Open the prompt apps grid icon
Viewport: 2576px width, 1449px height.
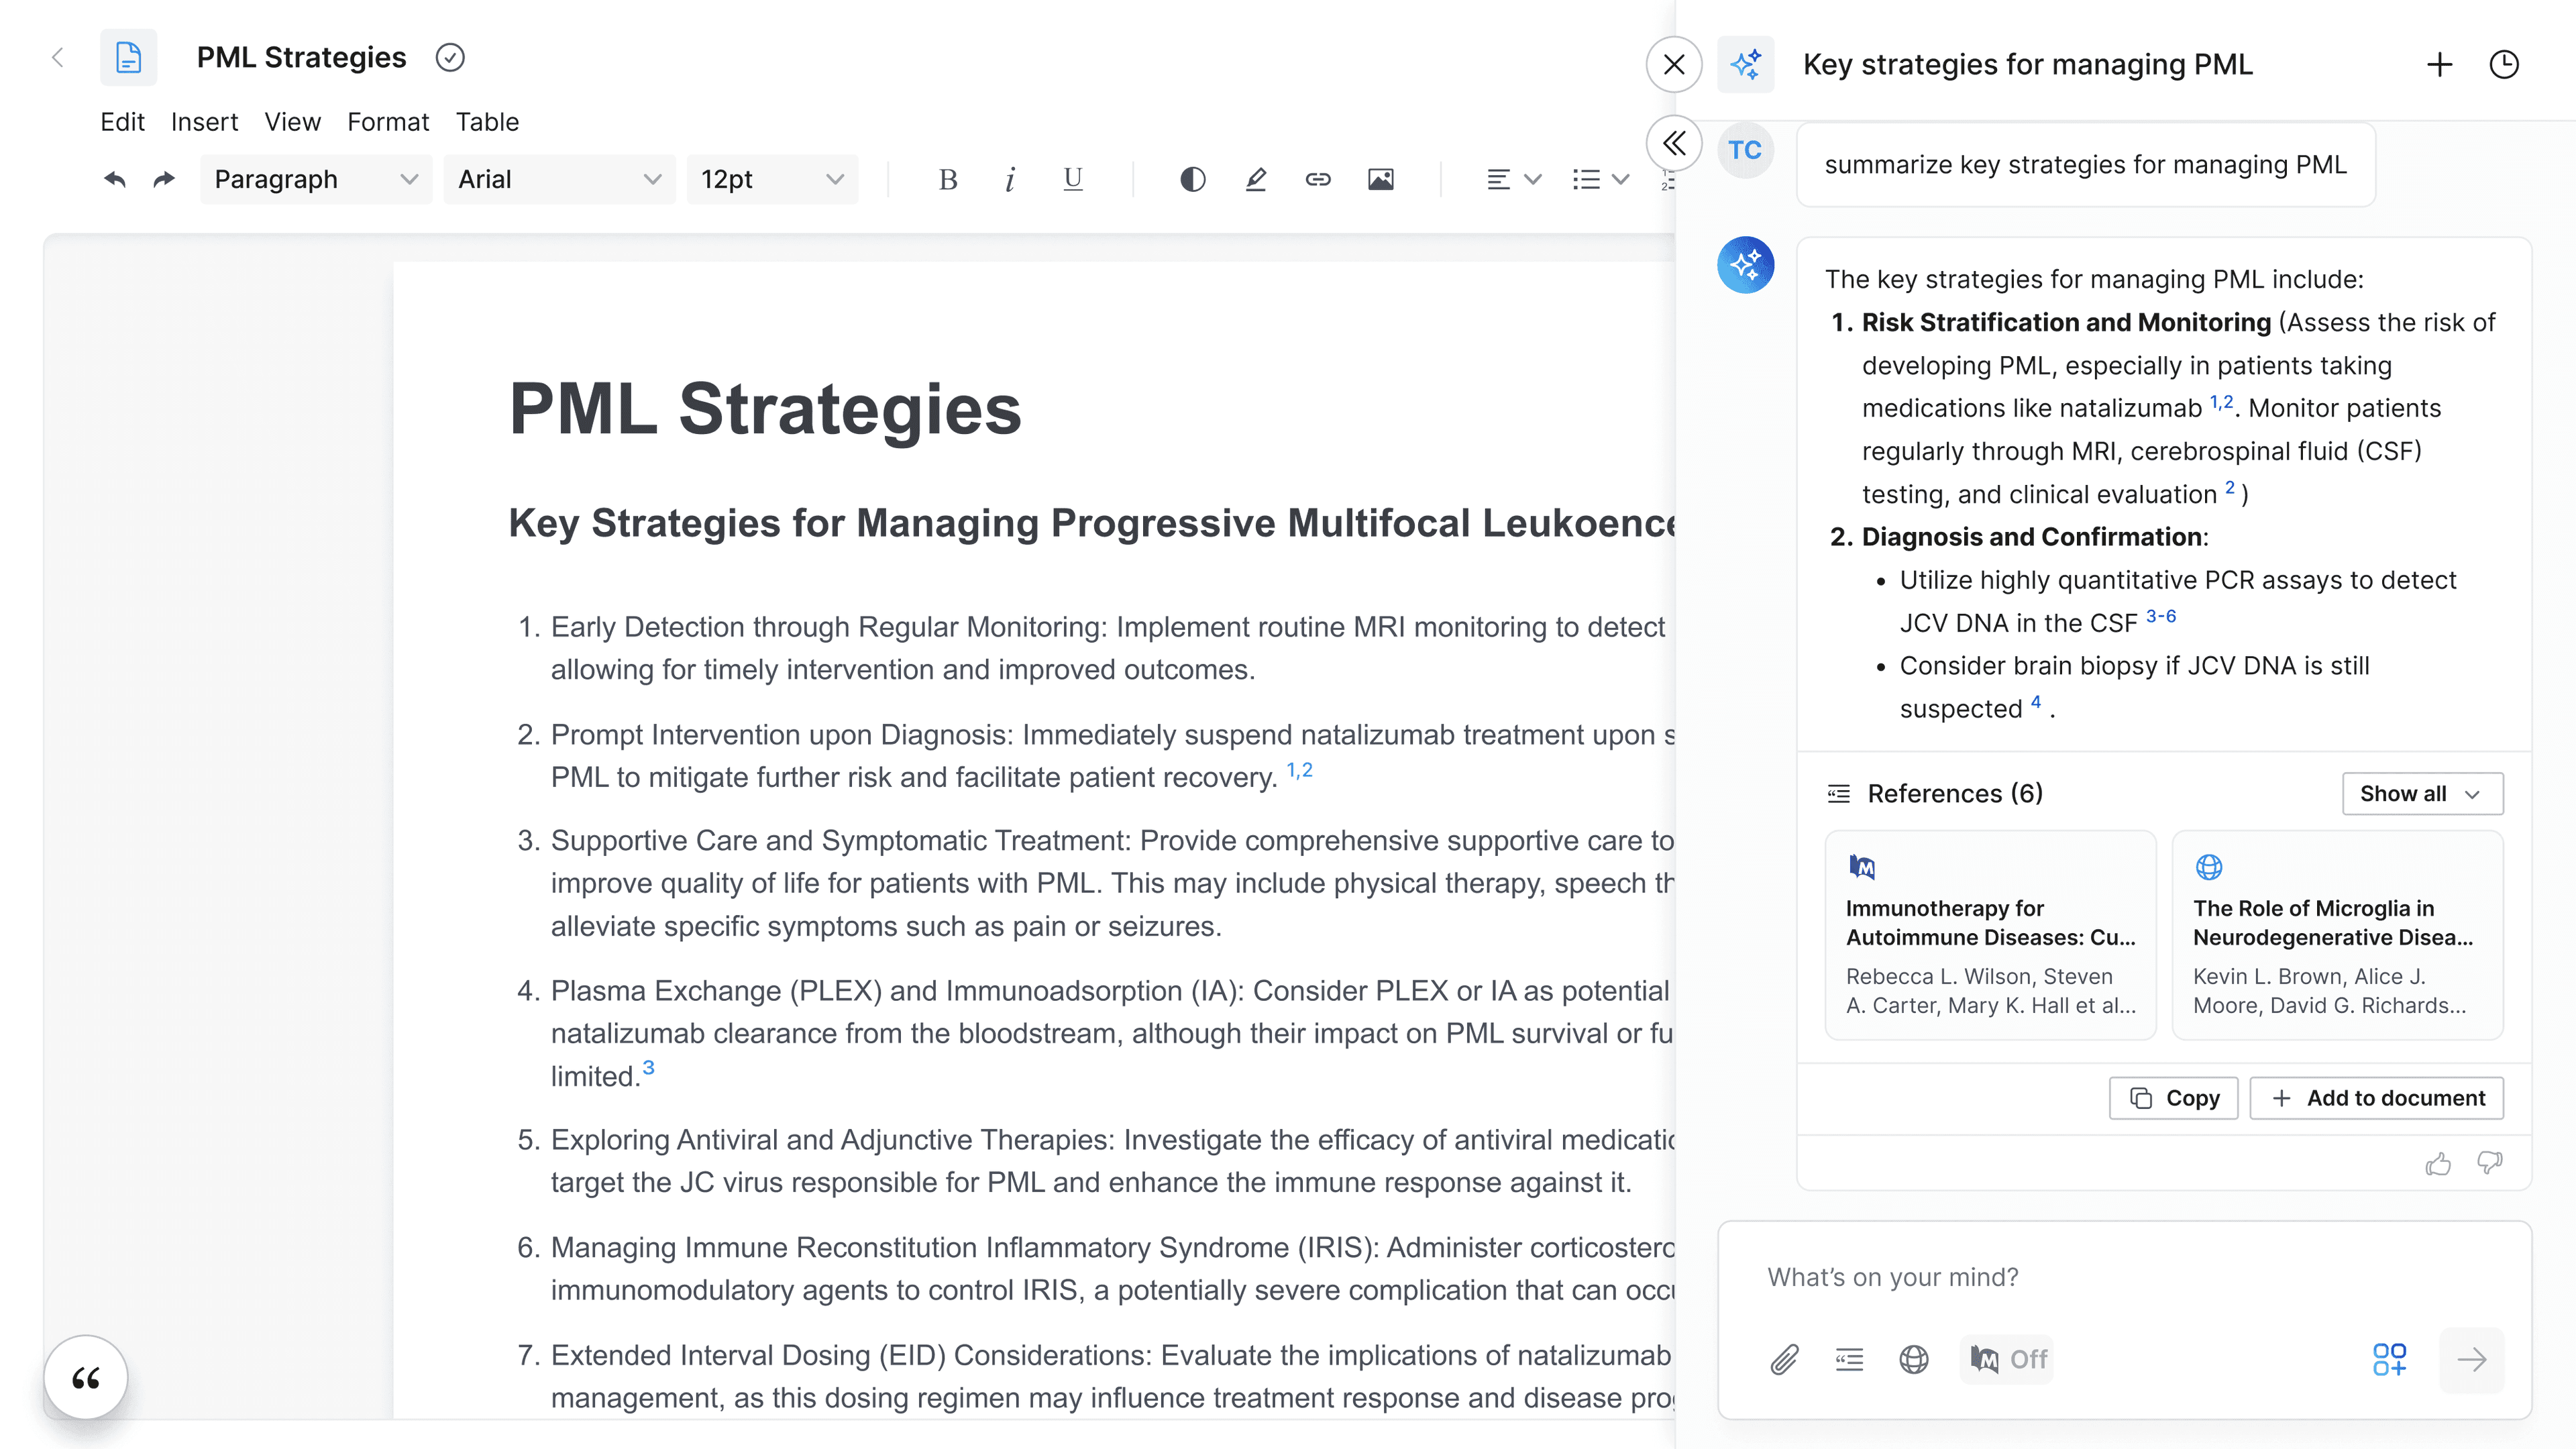2390,1359
